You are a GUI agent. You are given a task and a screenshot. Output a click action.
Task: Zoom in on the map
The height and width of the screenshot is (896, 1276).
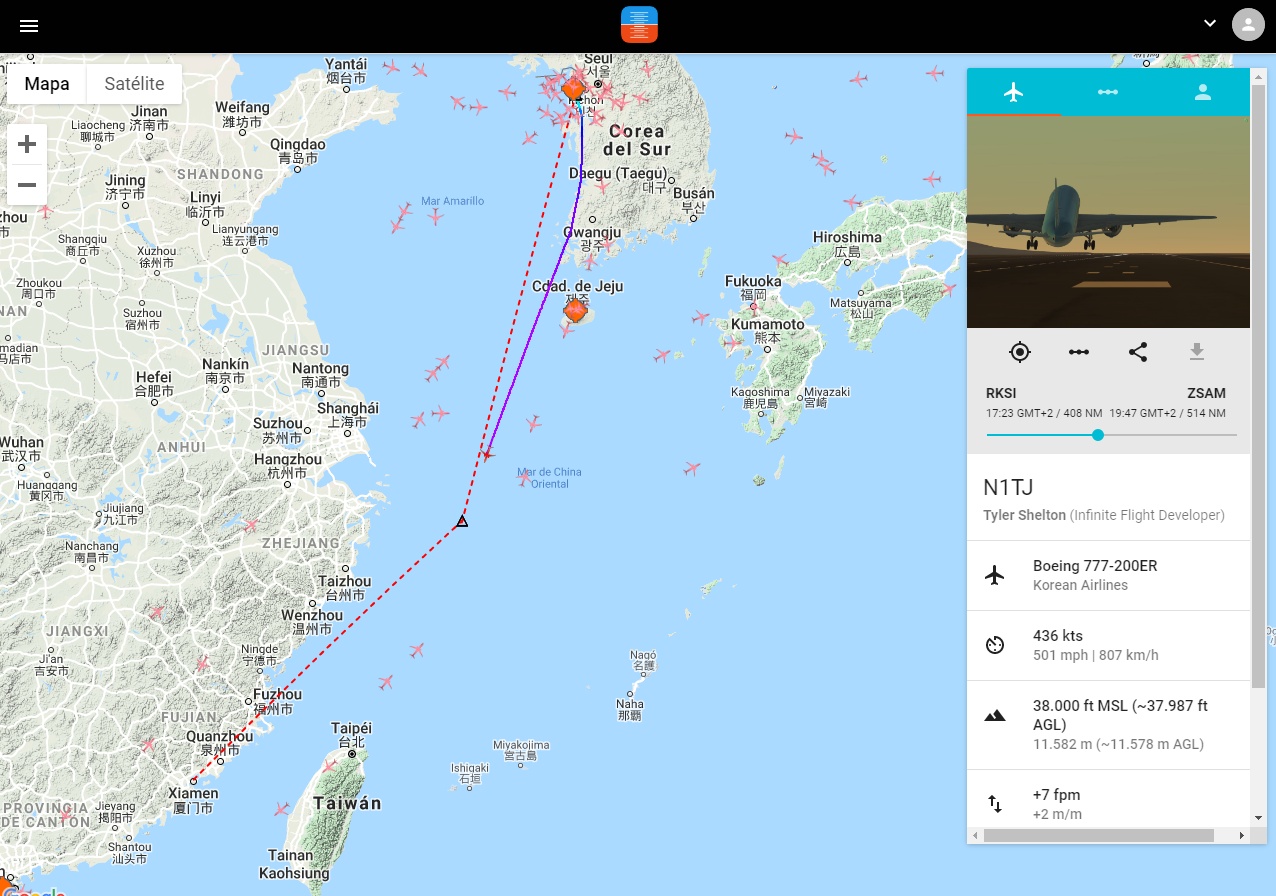click(27, 145)
